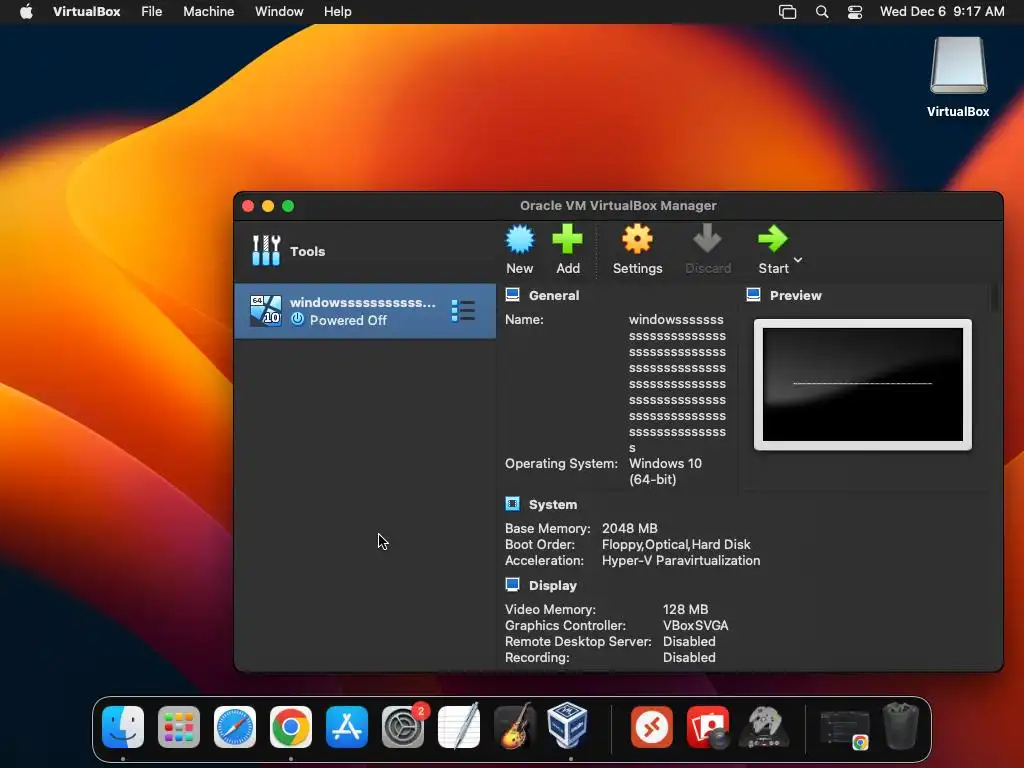
Task: Open the game controller emulator Dock icon
Action: click(x=764, y=727)
